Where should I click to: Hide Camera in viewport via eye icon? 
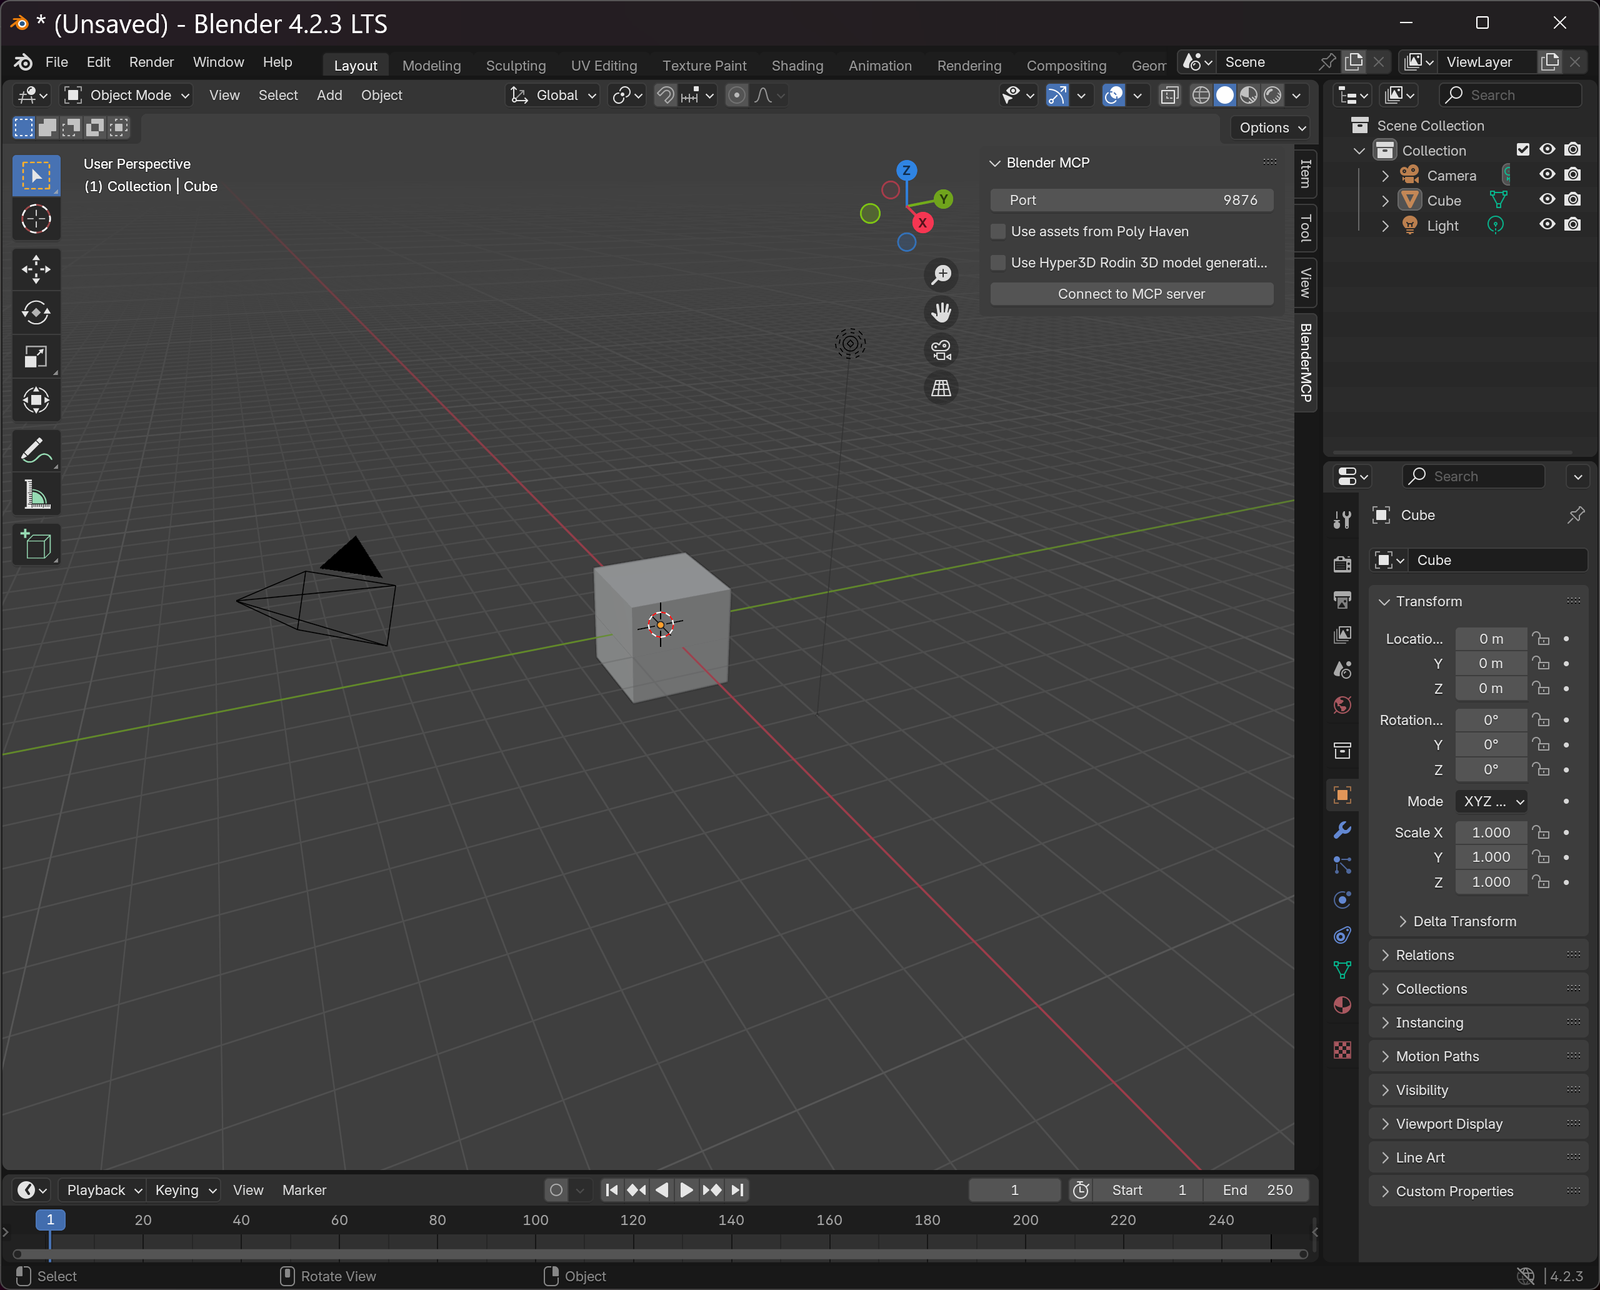coord(1547,175)
